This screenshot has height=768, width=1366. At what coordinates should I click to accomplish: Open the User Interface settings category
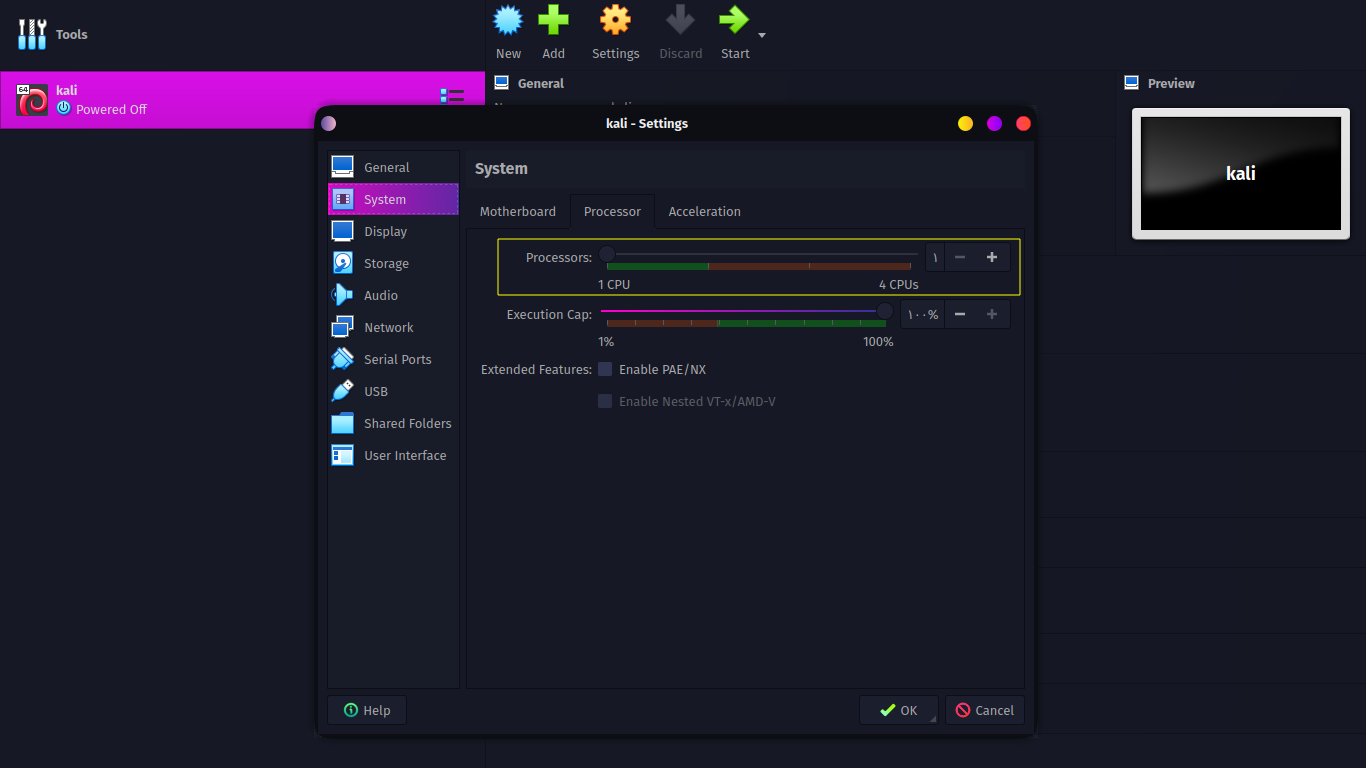393,455
